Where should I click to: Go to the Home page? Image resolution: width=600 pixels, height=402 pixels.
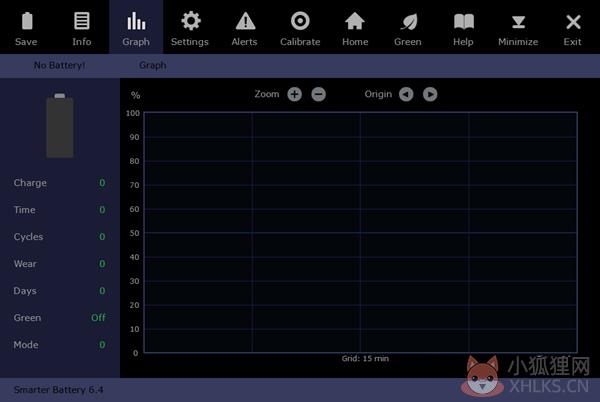pyautogui.click(x=355, y=28)
